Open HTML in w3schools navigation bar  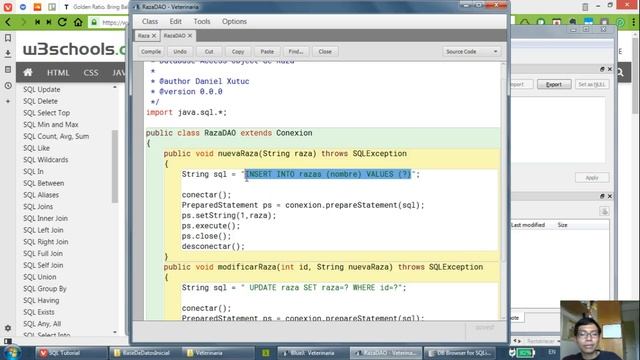click(x=58, y=73)
